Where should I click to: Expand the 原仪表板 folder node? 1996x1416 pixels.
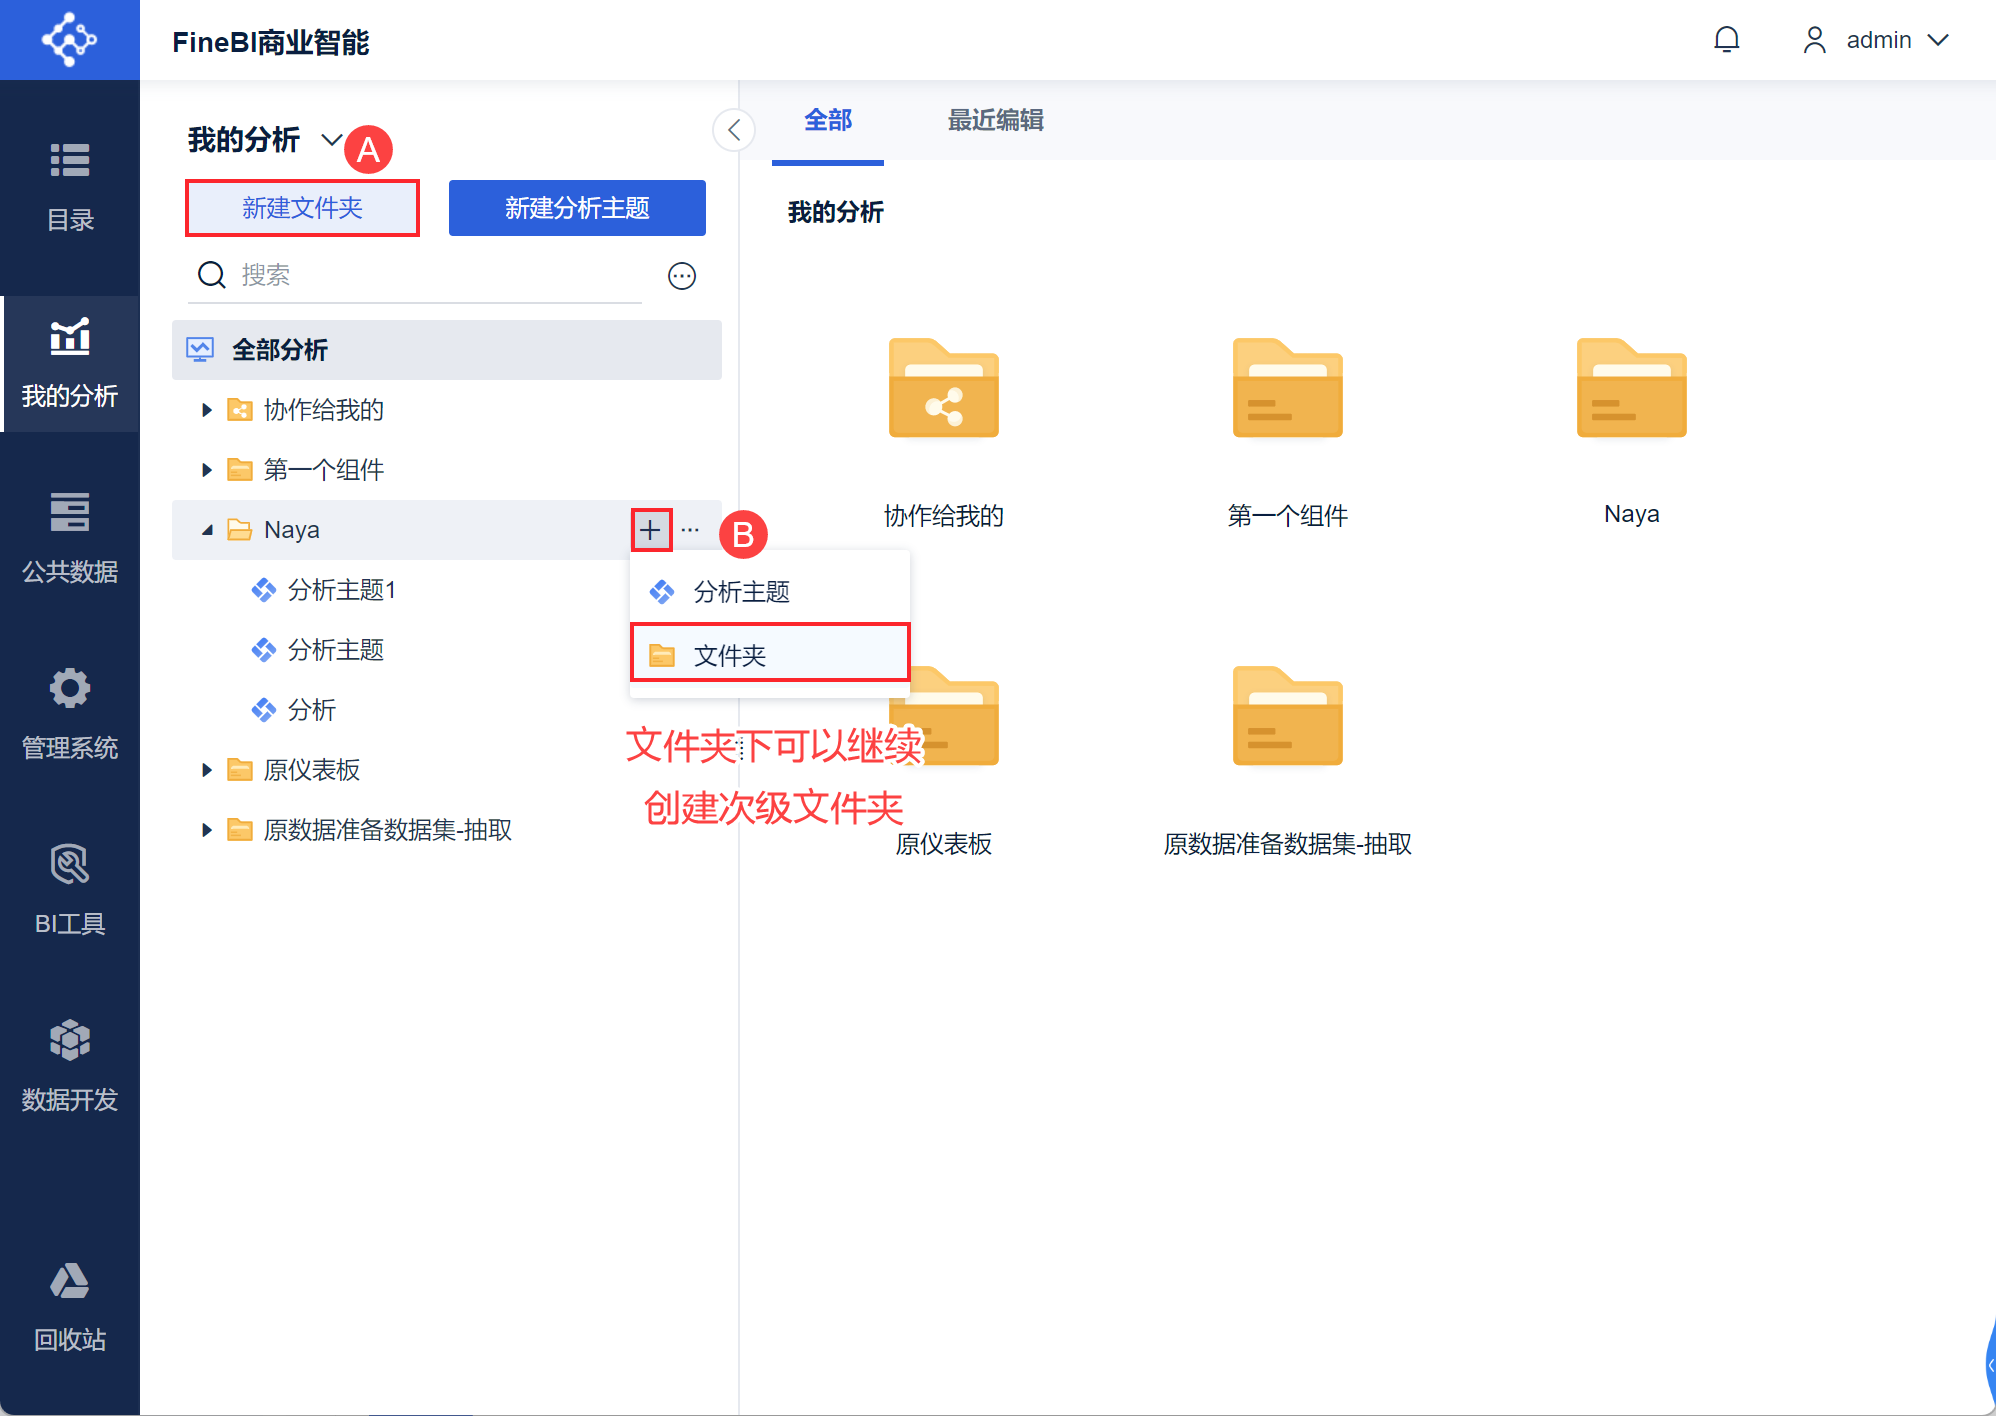[207, 770]
